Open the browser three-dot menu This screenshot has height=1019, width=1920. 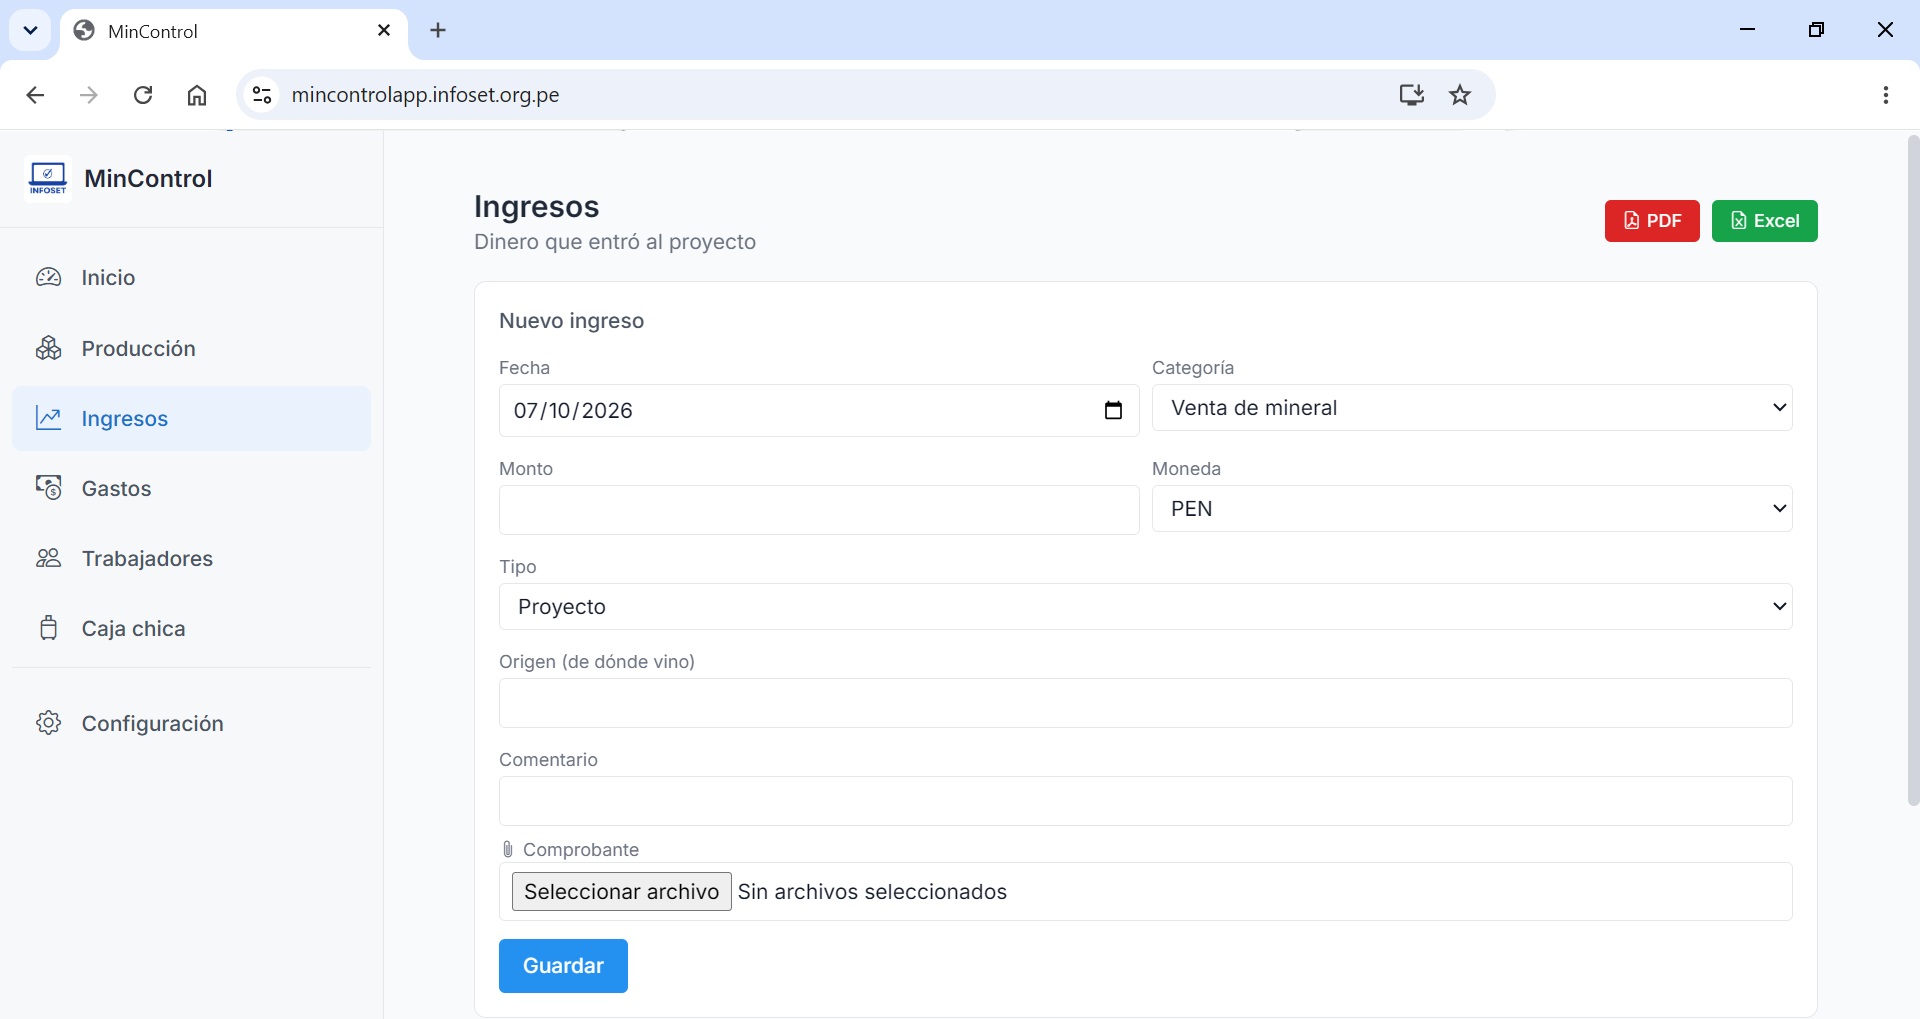coord(1885,95)
